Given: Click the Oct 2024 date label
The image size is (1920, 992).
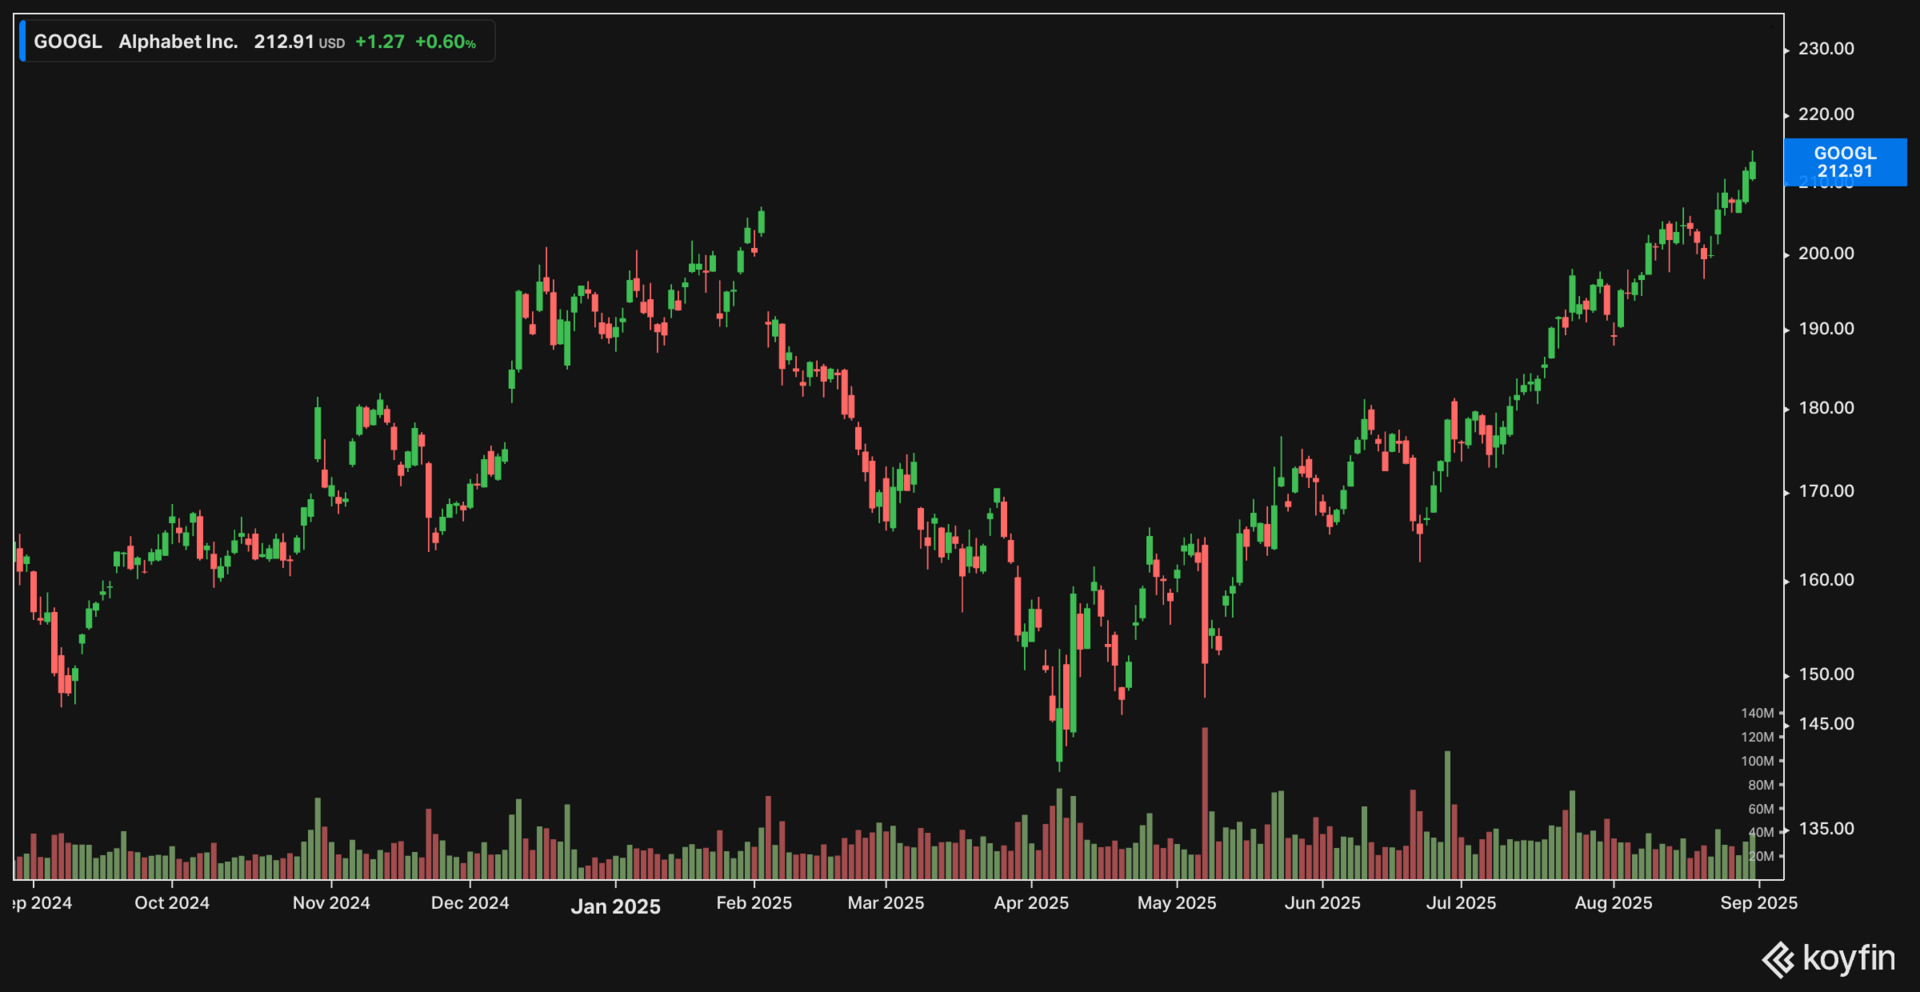Looking at the screenshot, I should 172,903.
